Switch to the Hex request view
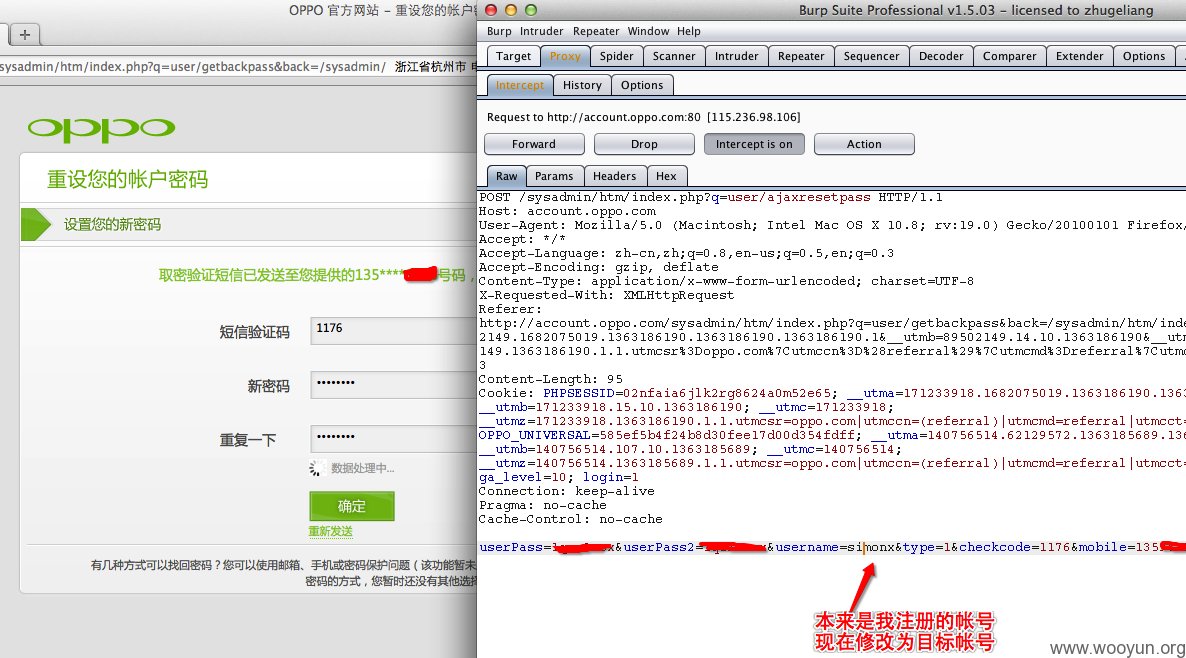1186x658 pixels. 666,175
